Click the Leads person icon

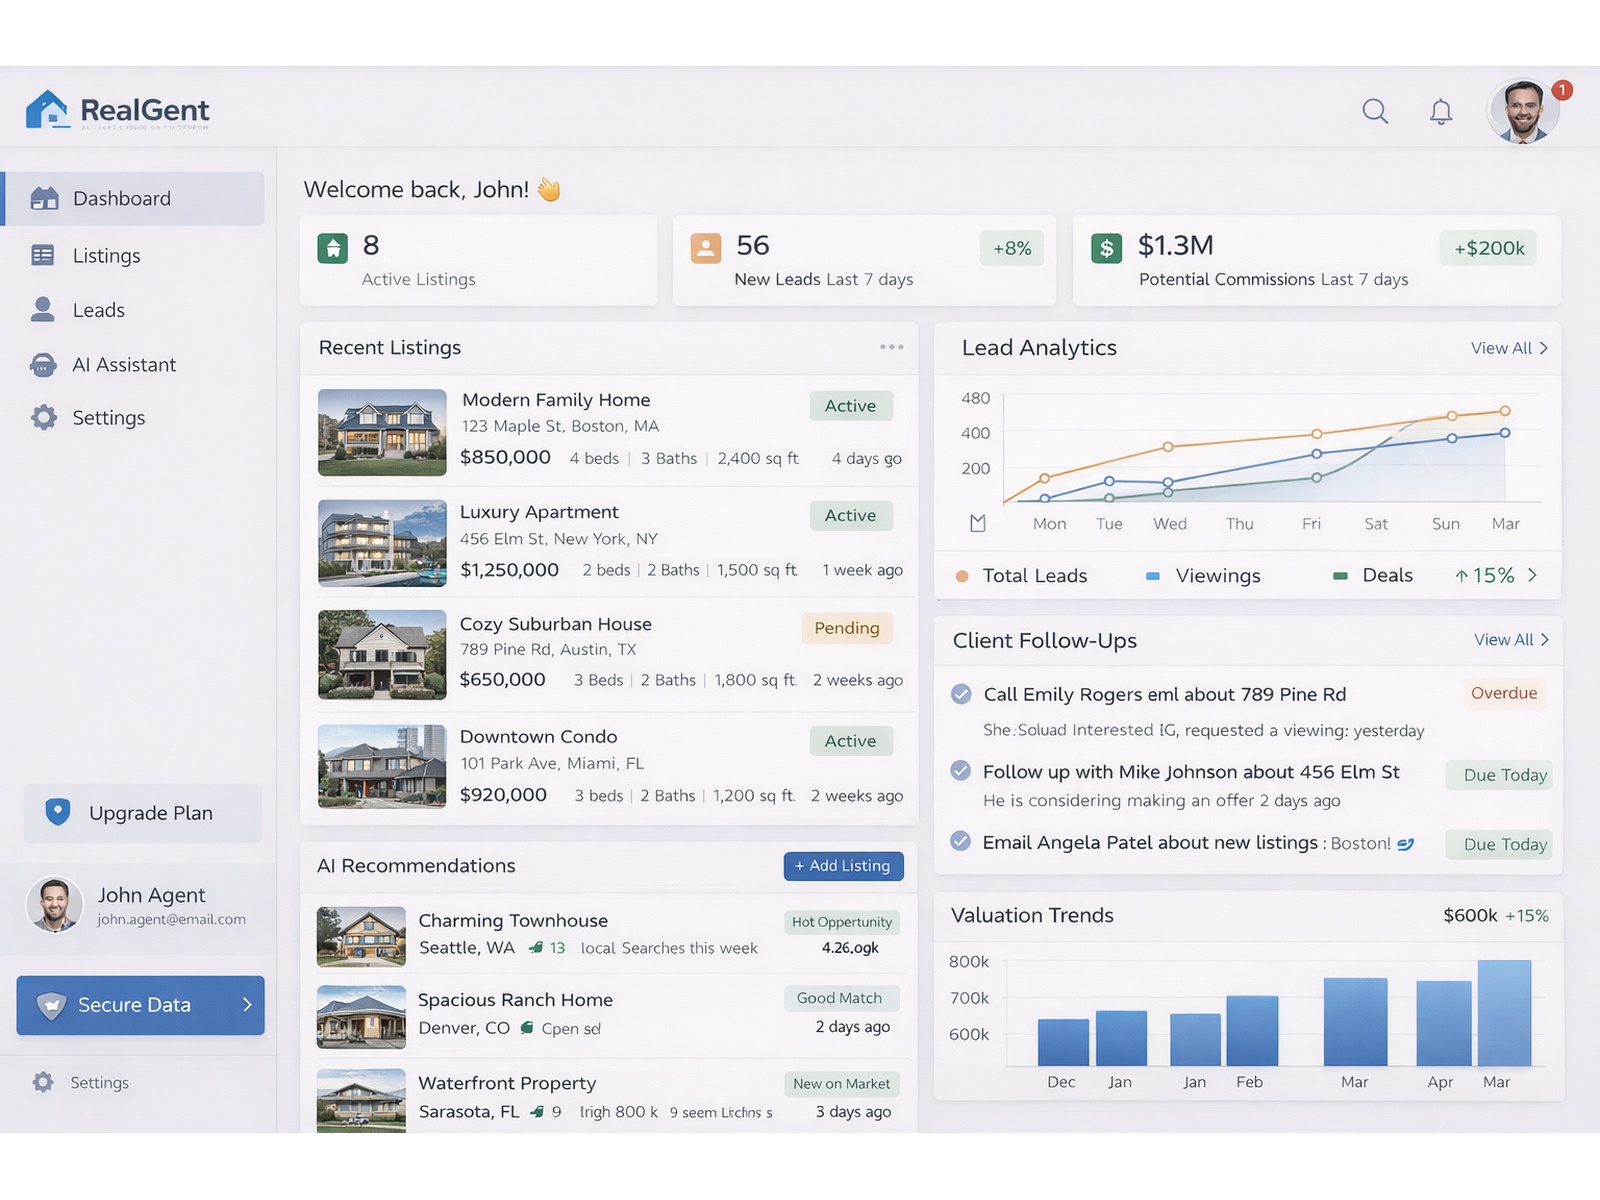point(43,309)
